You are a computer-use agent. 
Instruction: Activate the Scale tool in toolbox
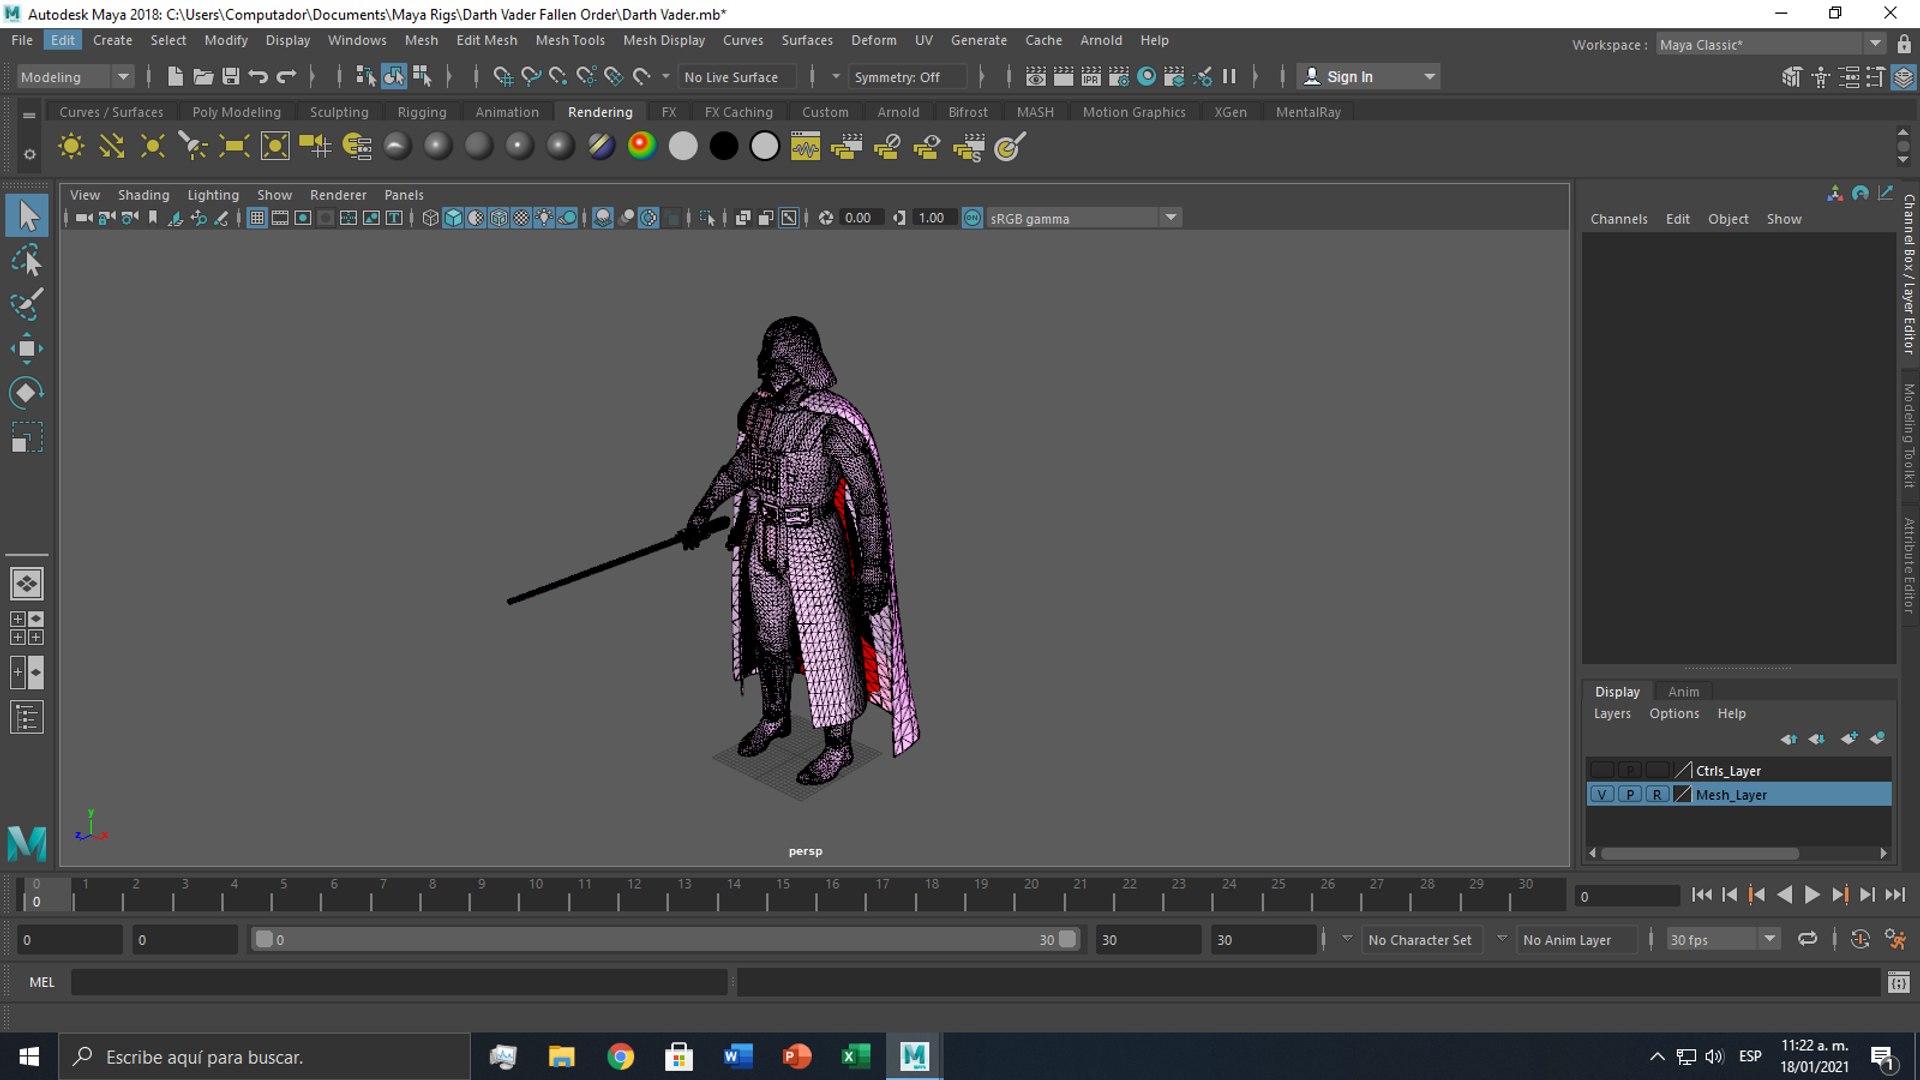[27, 437]
